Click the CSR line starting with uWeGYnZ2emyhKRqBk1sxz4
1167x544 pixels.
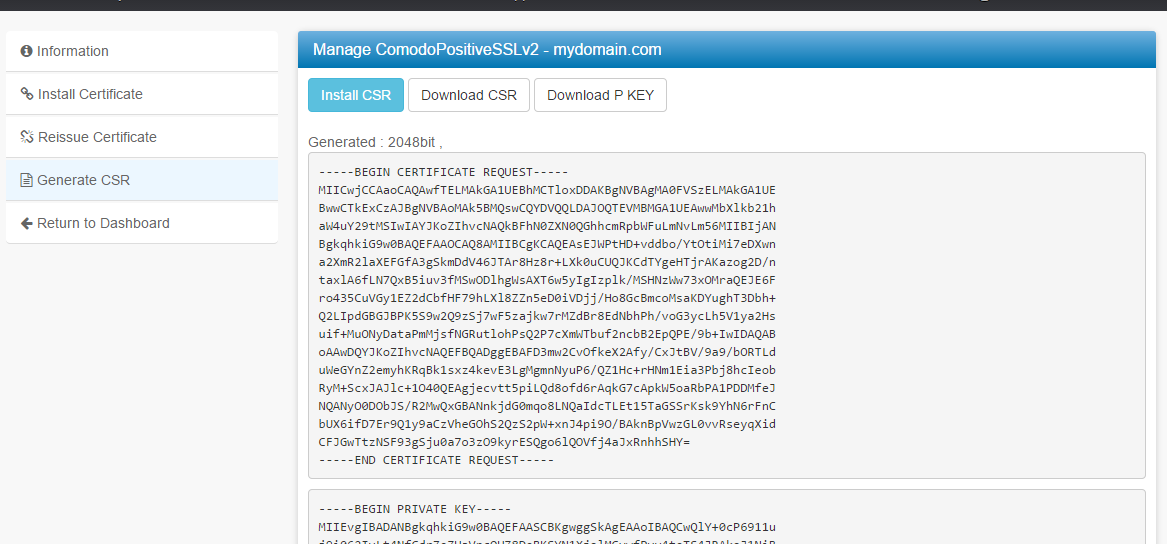coord(547,370)
